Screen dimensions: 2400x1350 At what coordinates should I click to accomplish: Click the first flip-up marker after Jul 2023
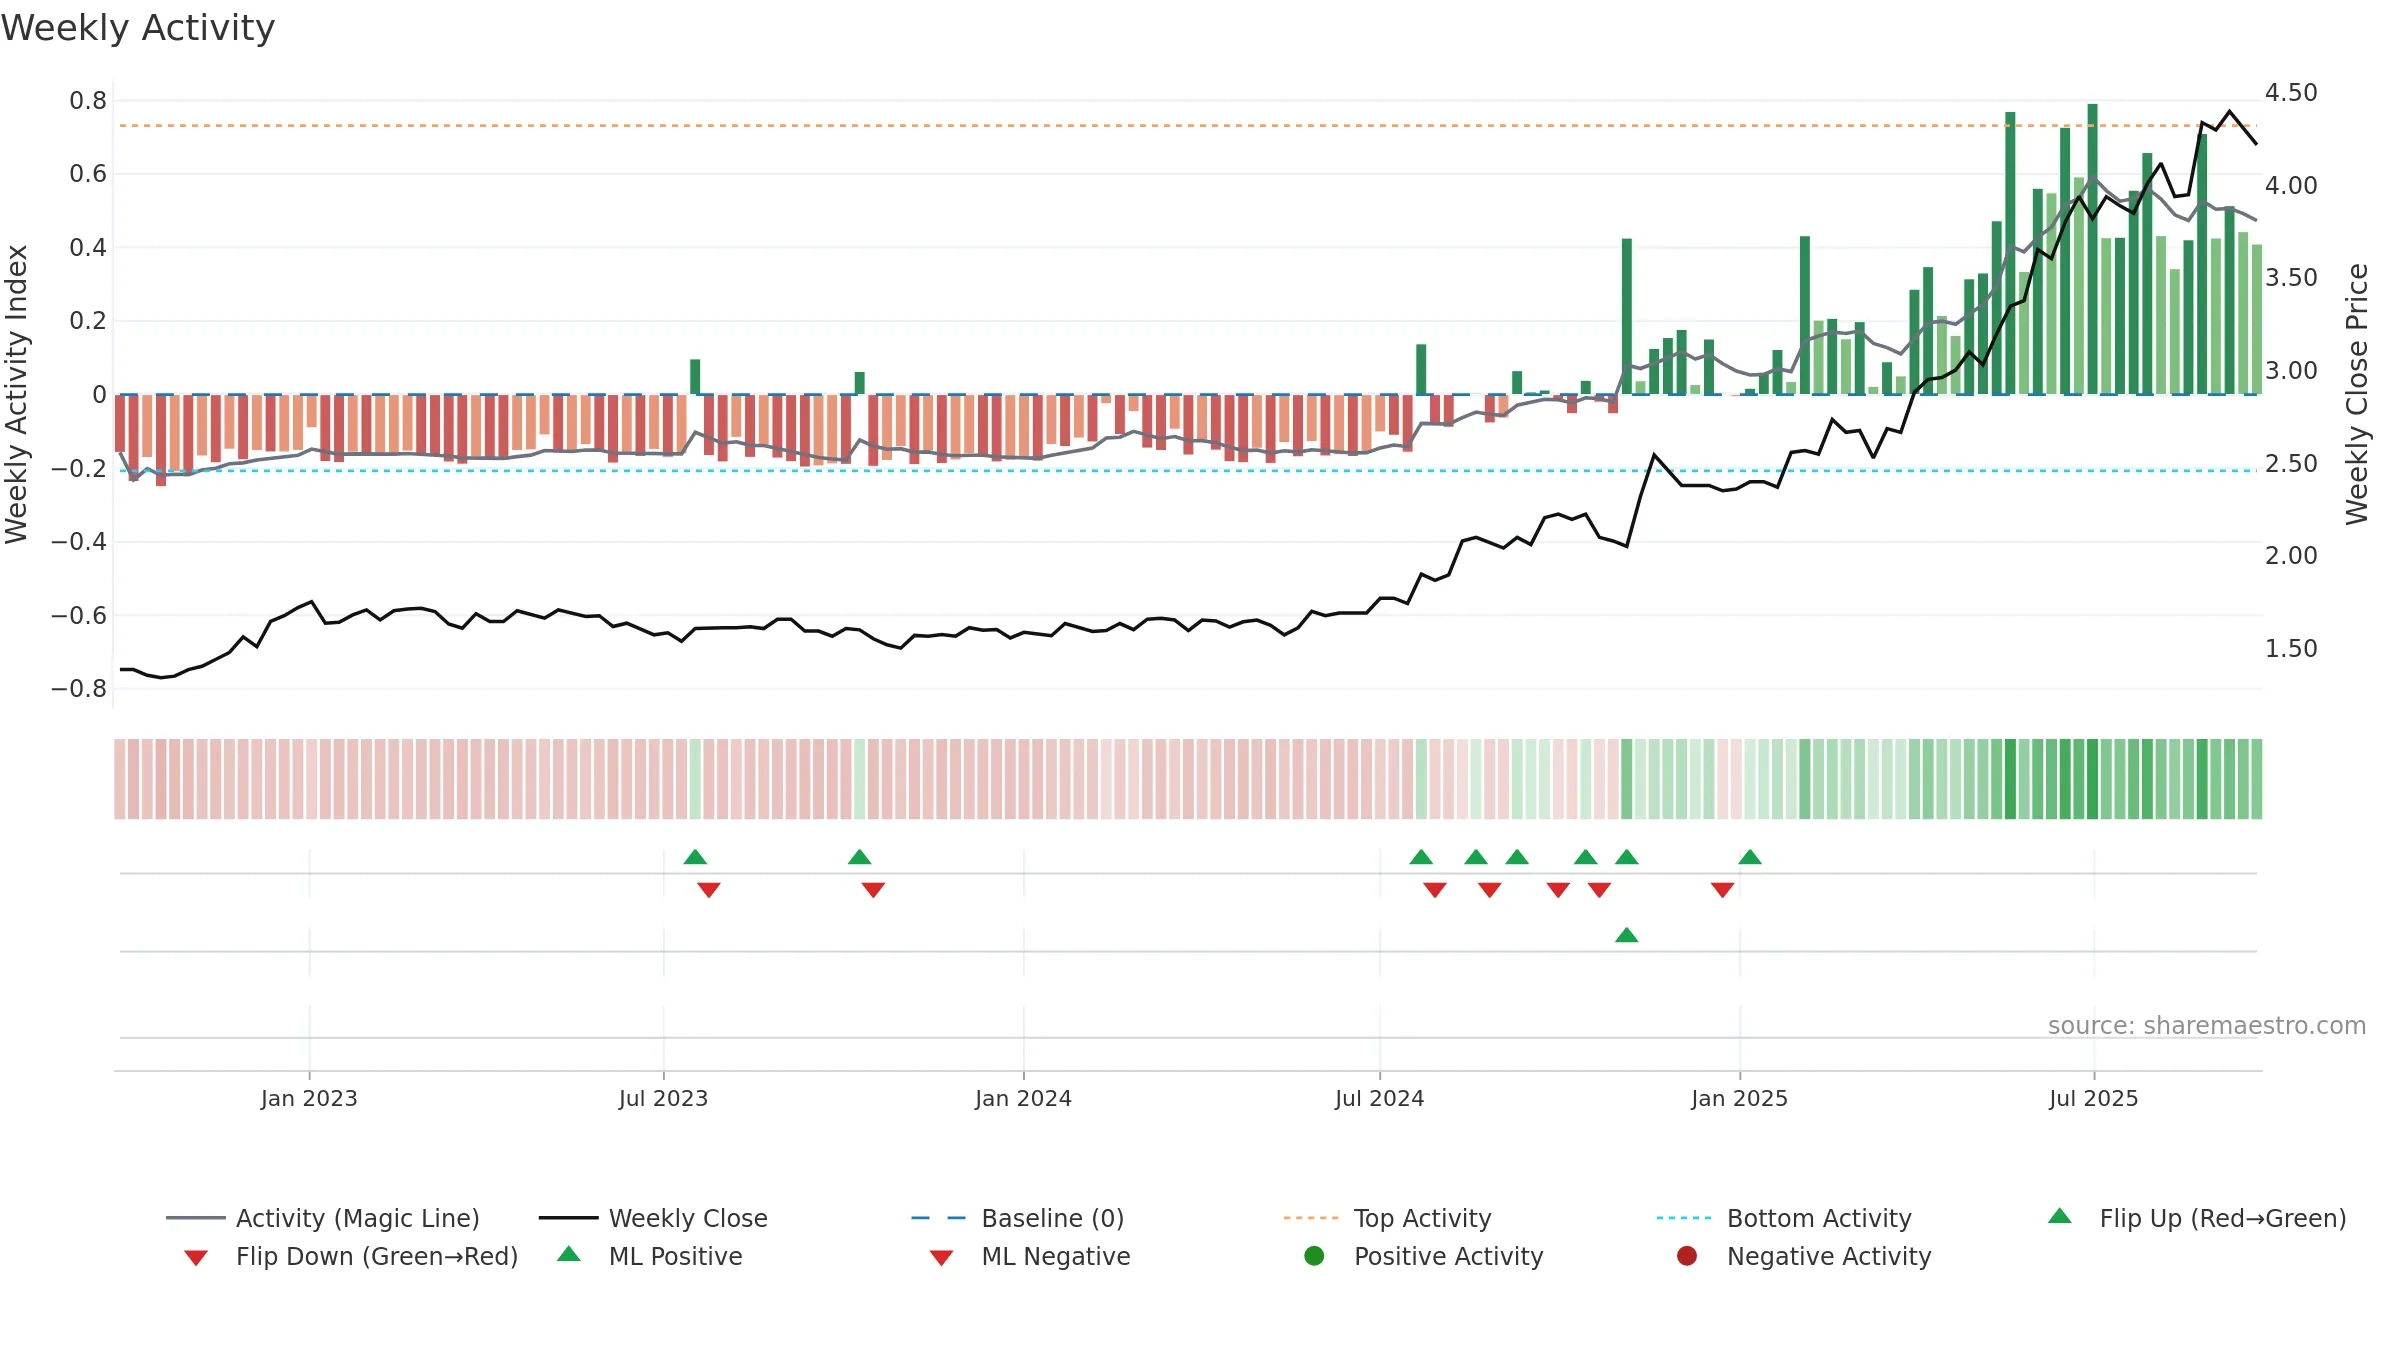click(695, 857)
